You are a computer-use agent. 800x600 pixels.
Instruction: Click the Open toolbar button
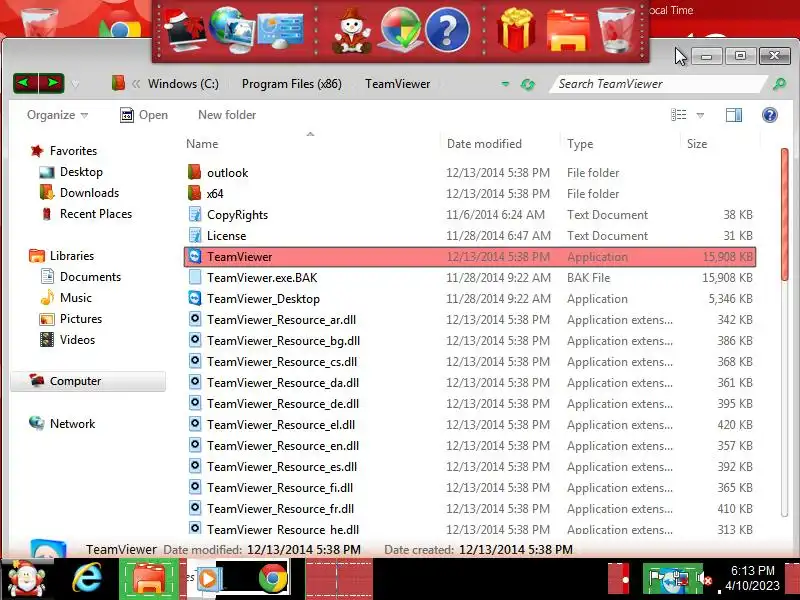[x=144, y=115]
